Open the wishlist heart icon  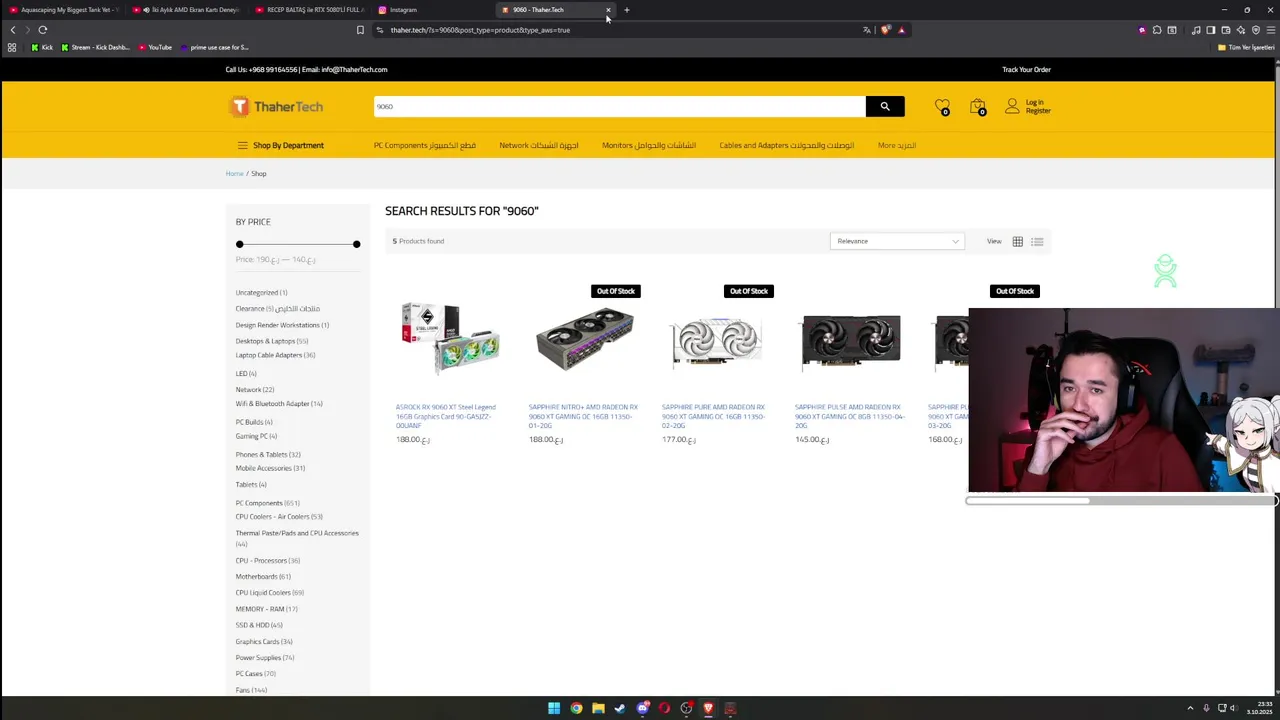click(942, 106)
